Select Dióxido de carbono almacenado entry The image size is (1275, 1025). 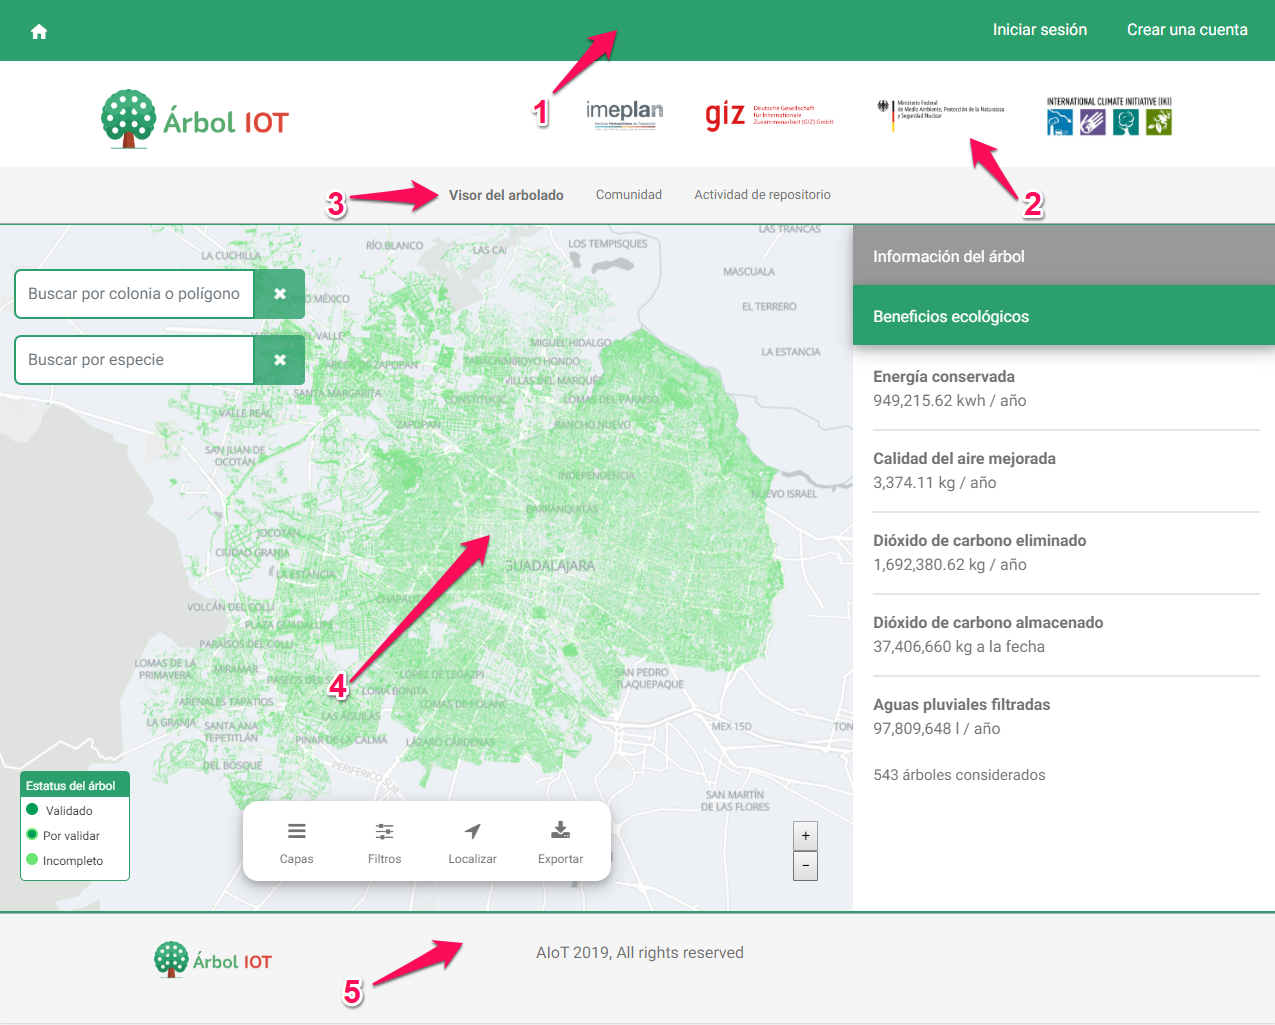point(1066,635)
